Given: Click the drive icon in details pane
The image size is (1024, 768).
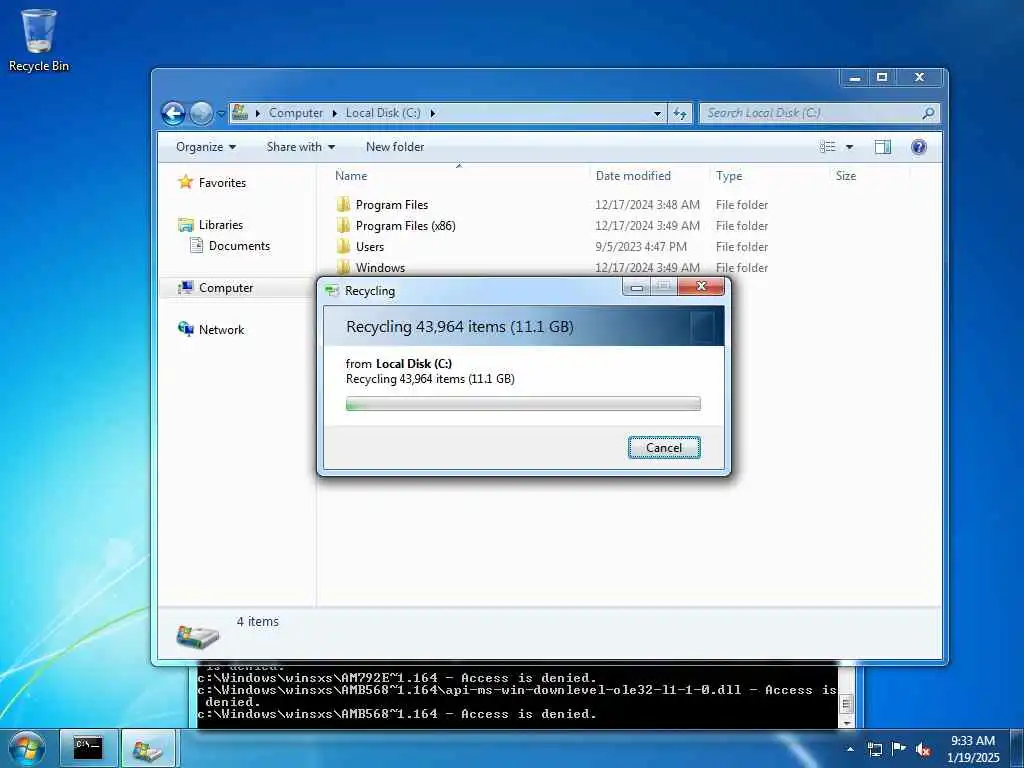Looking at the screenshot, I should coord(198,635).
